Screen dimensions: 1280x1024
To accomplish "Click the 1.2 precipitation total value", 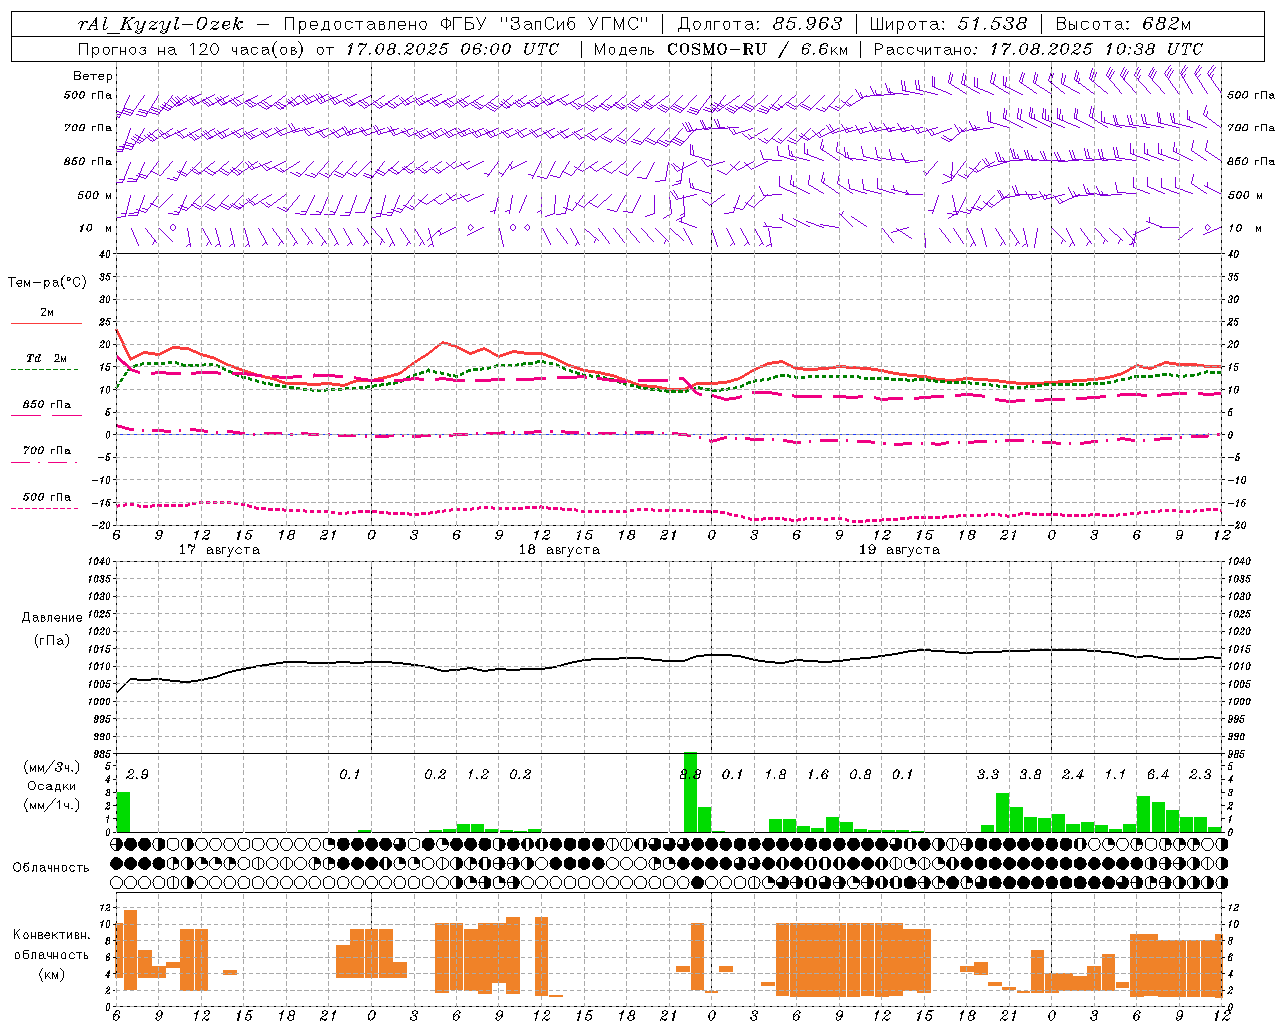I will click(478, 775).
